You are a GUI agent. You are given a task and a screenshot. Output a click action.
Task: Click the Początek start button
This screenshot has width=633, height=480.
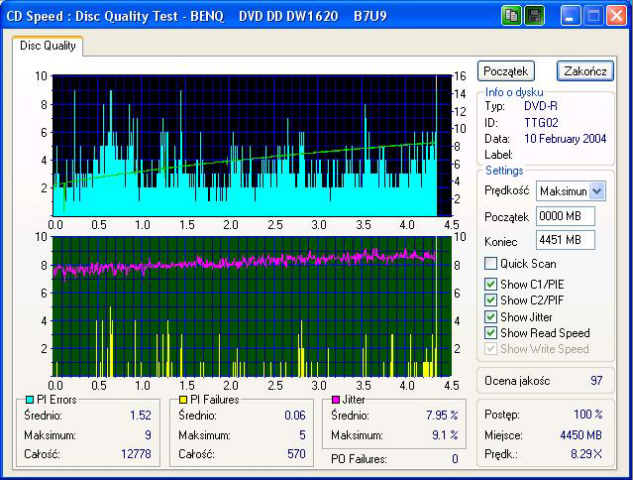(506, 71)
